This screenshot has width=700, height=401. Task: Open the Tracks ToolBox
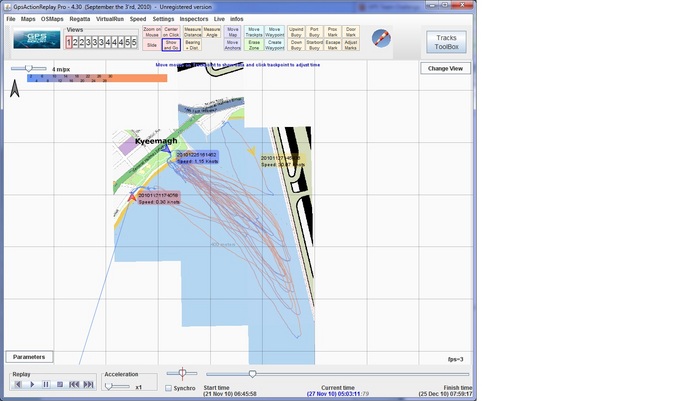446,42
